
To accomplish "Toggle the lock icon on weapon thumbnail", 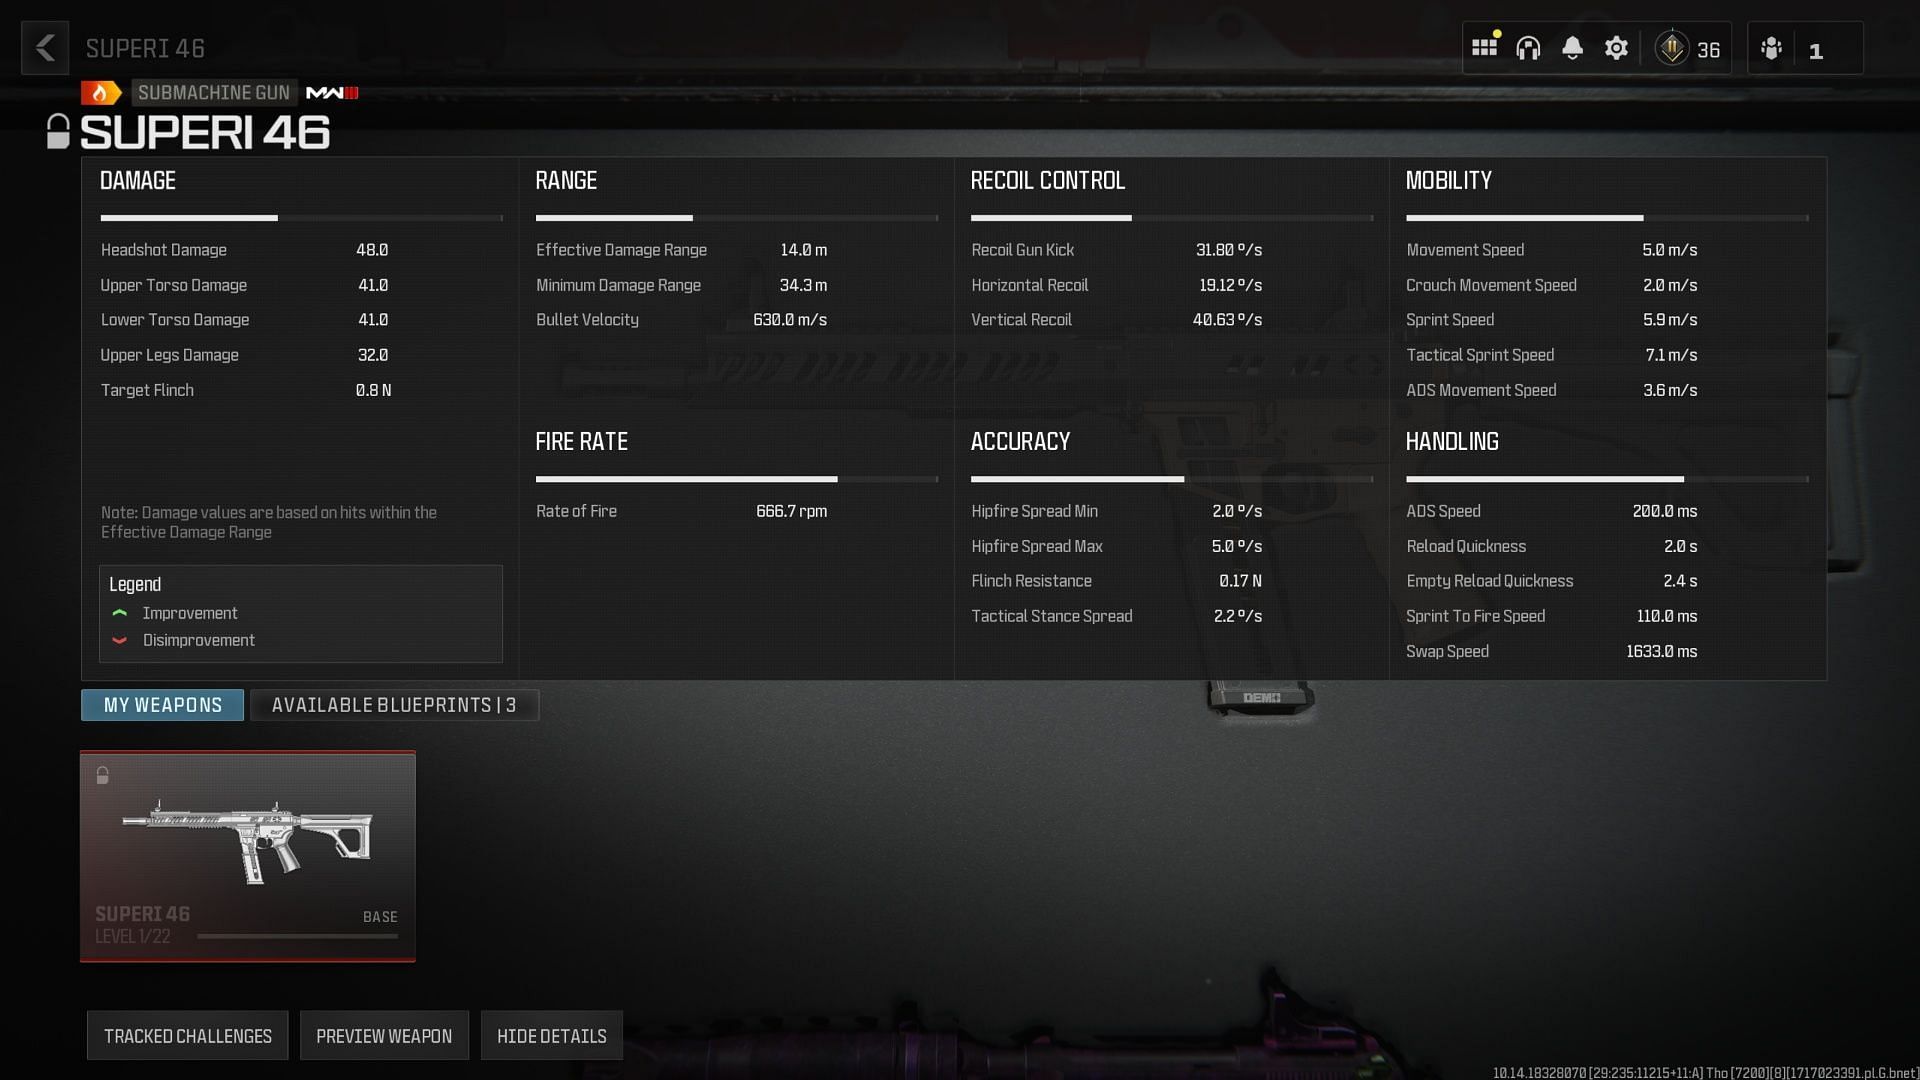I will [104, 774].
